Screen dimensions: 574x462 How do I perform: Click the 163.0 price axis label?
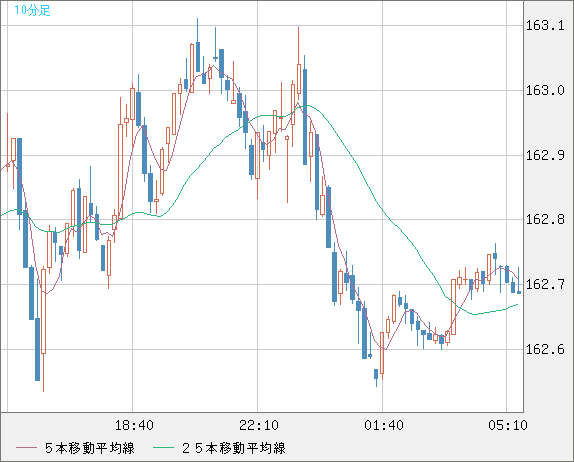(545, 90)
